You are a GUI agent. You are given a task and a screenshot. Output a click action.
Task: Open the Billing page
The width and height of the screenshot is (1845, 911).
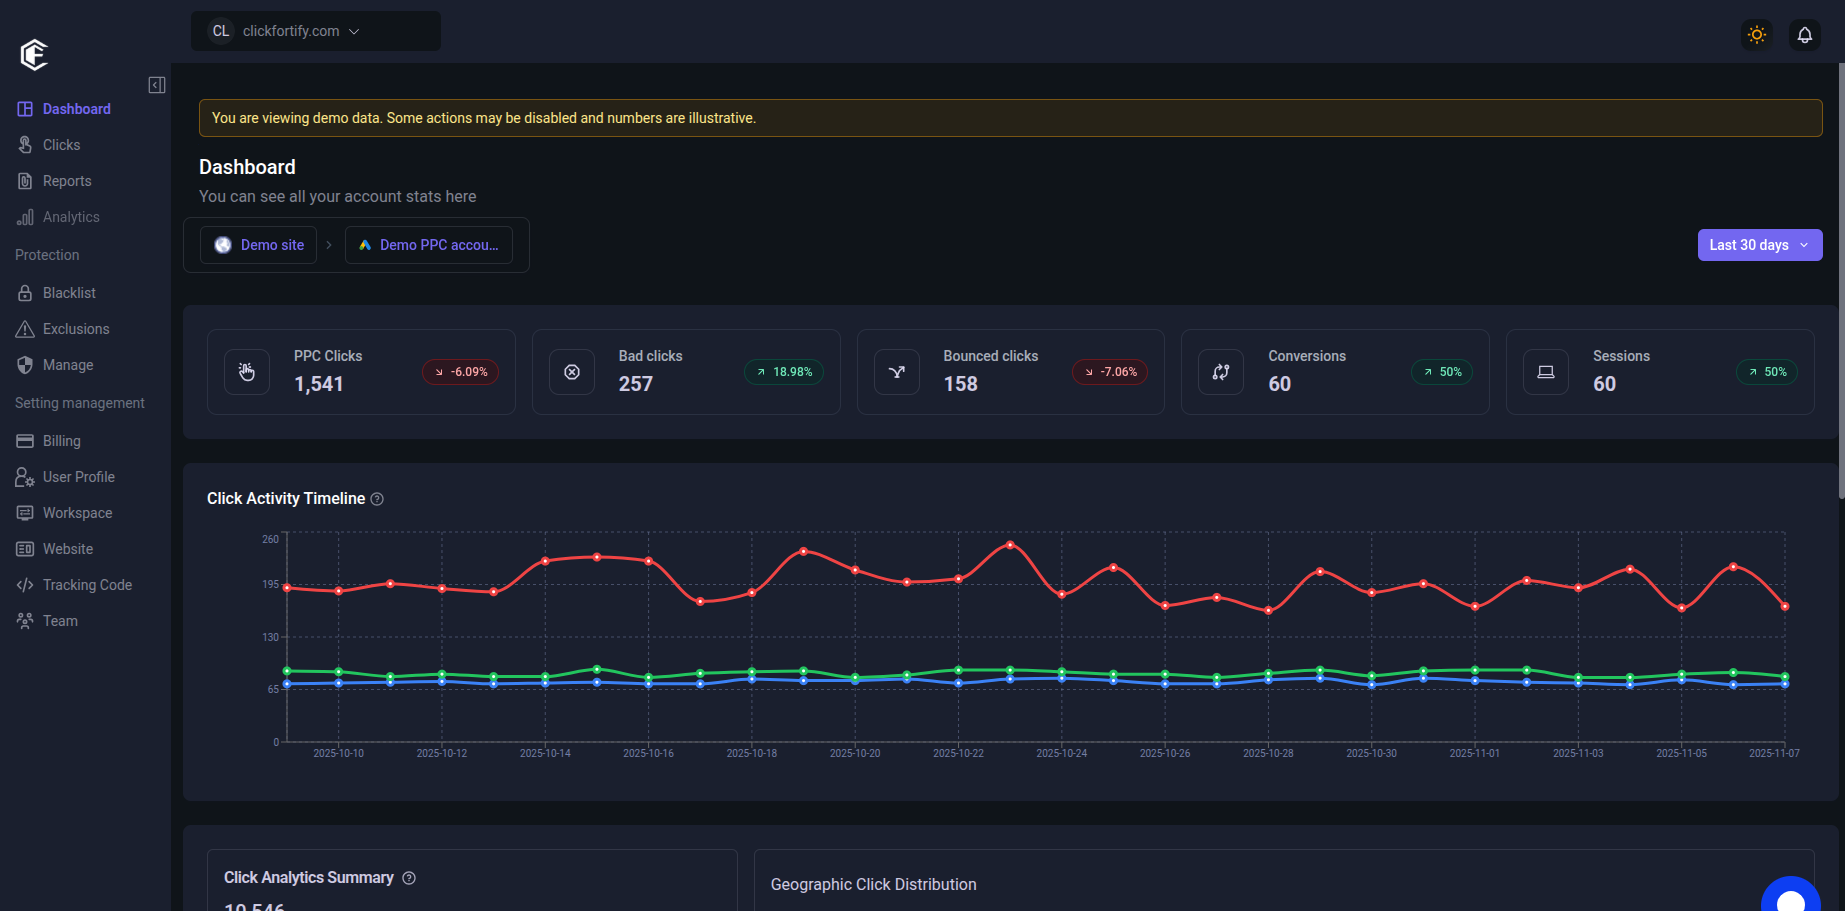point(61,440)
